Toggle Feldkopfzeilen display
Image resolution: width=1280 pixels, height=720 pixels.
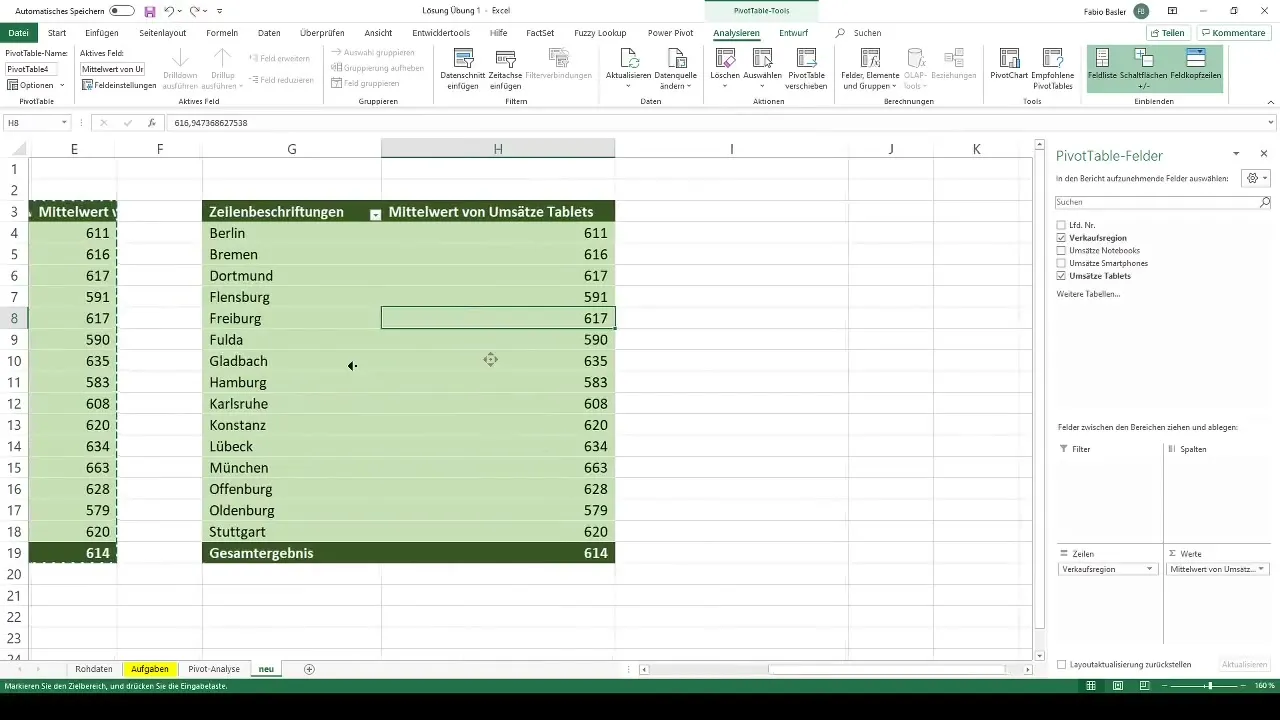click(x=1195, y=68)
